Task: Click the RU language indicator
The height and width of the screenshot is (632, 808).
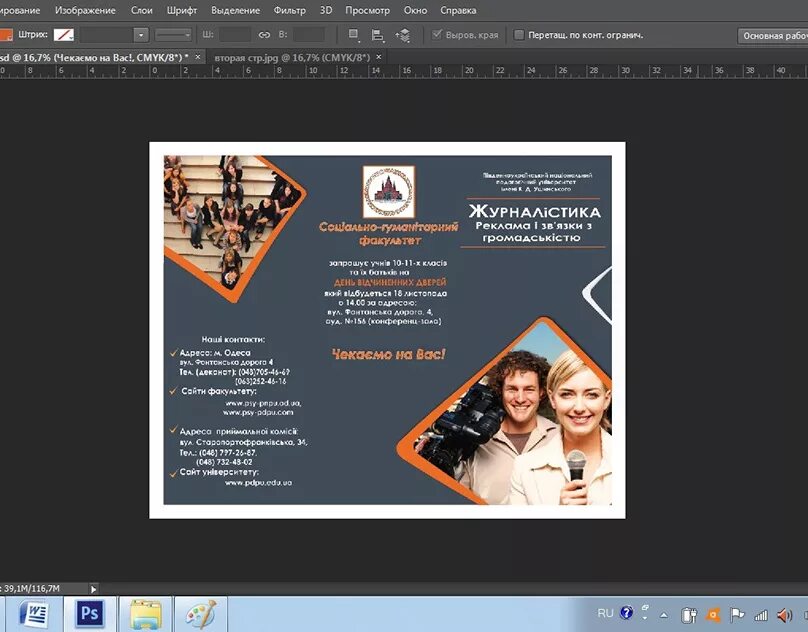Action: point(605,613)
